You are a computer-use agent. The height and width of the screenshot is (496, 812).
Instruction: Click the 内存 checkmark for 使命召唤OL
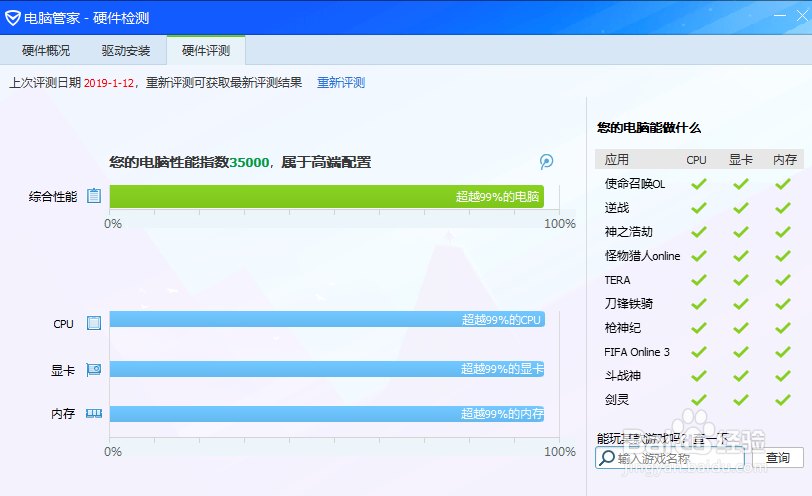[782, 184]
